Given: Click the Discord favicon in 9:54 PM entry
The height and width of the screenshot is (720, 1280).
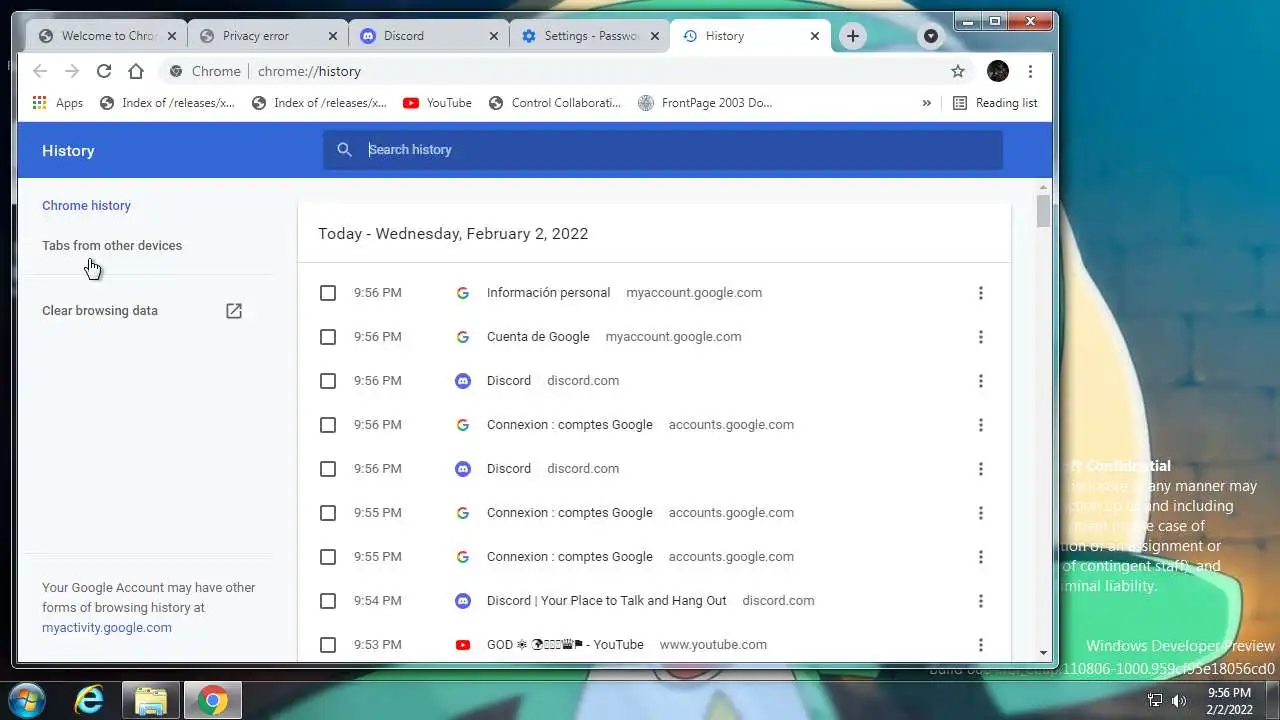Looking at the screenshot, I should tap(463, 601).
